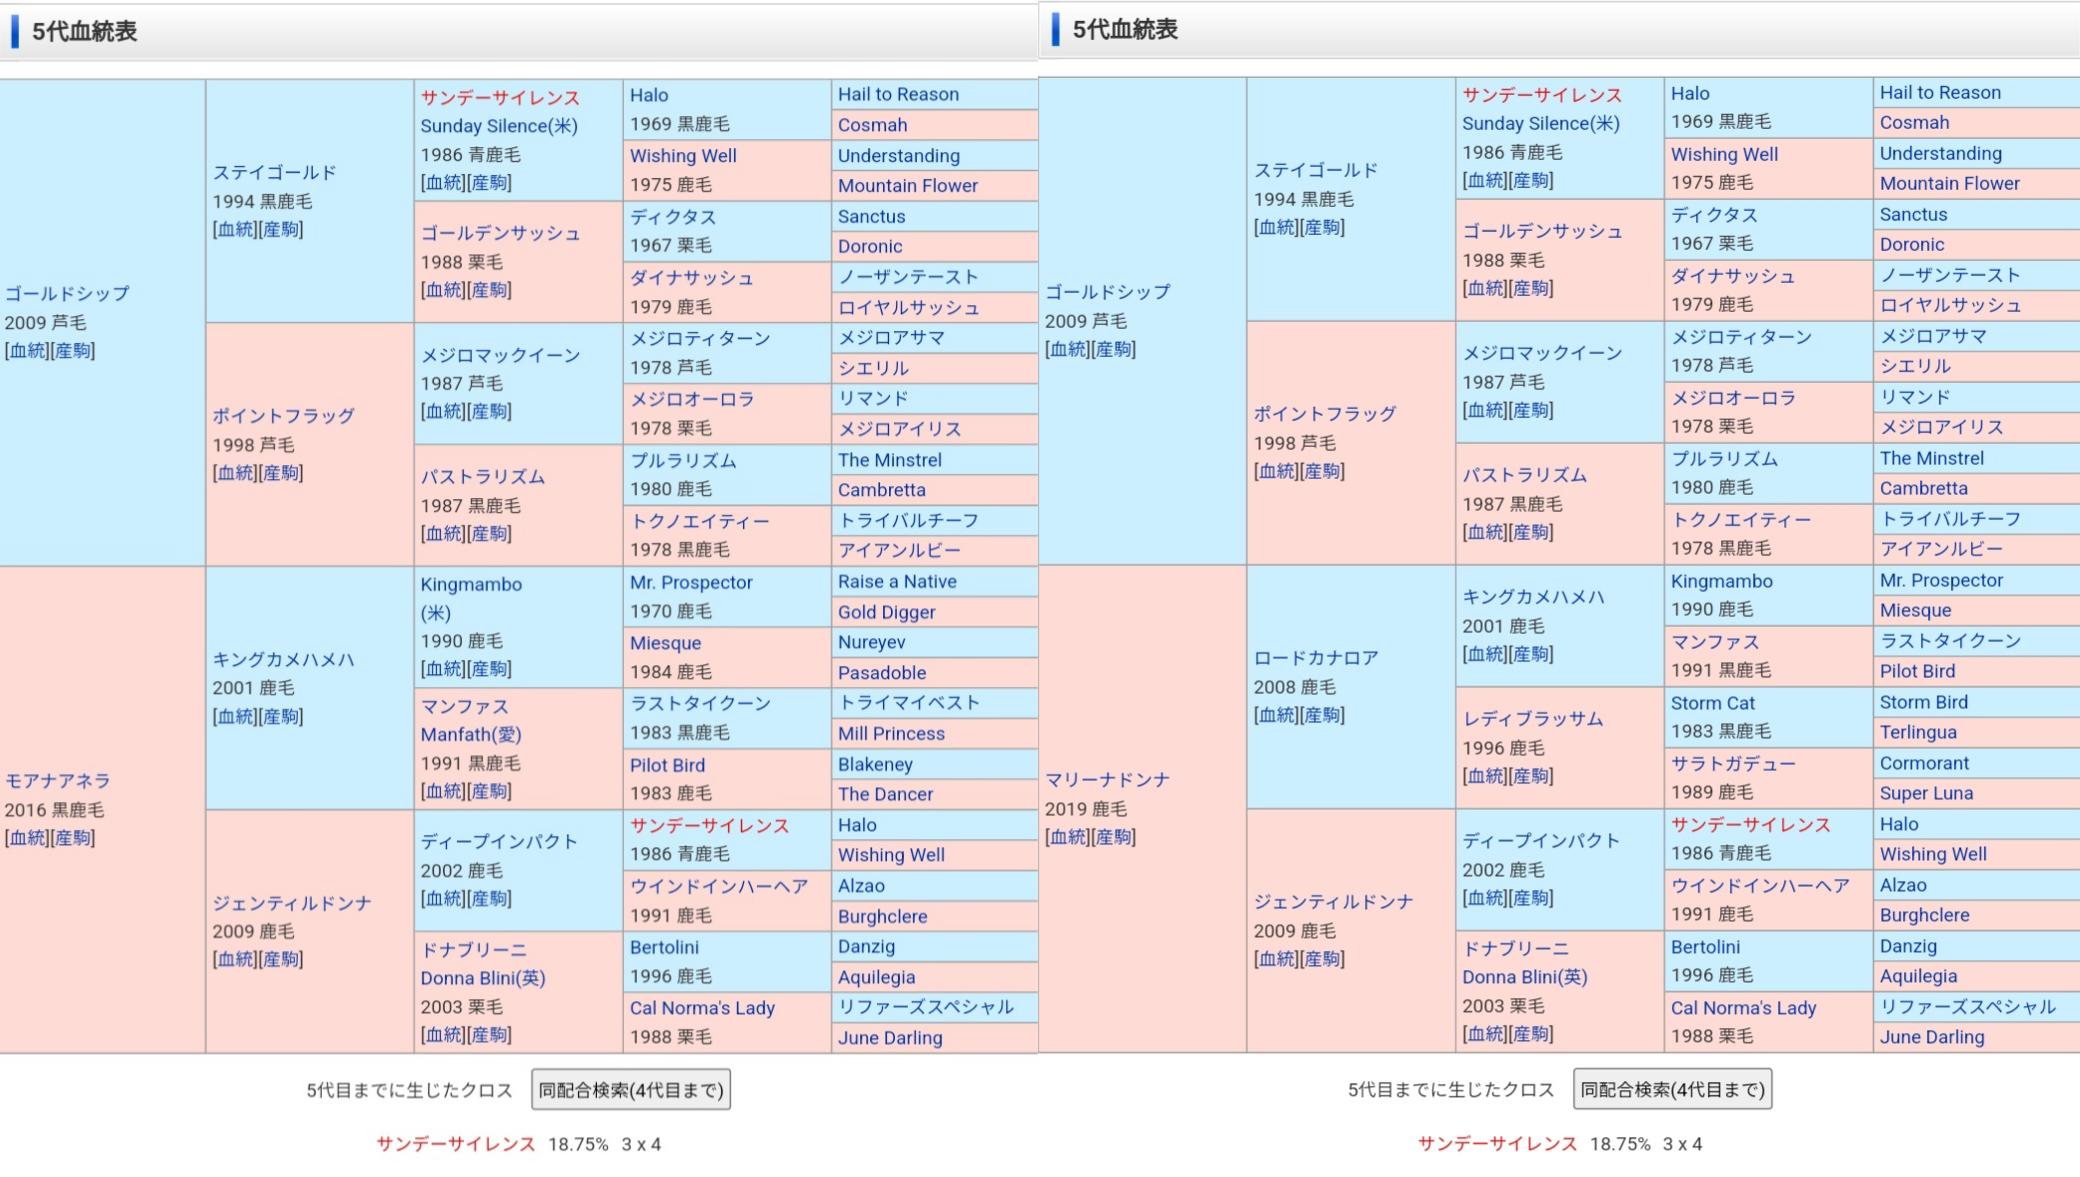This screenshot has width=2080, height=1177.
Task: Open left table's ウインドインハーヘア link
Action: point(718,886)
